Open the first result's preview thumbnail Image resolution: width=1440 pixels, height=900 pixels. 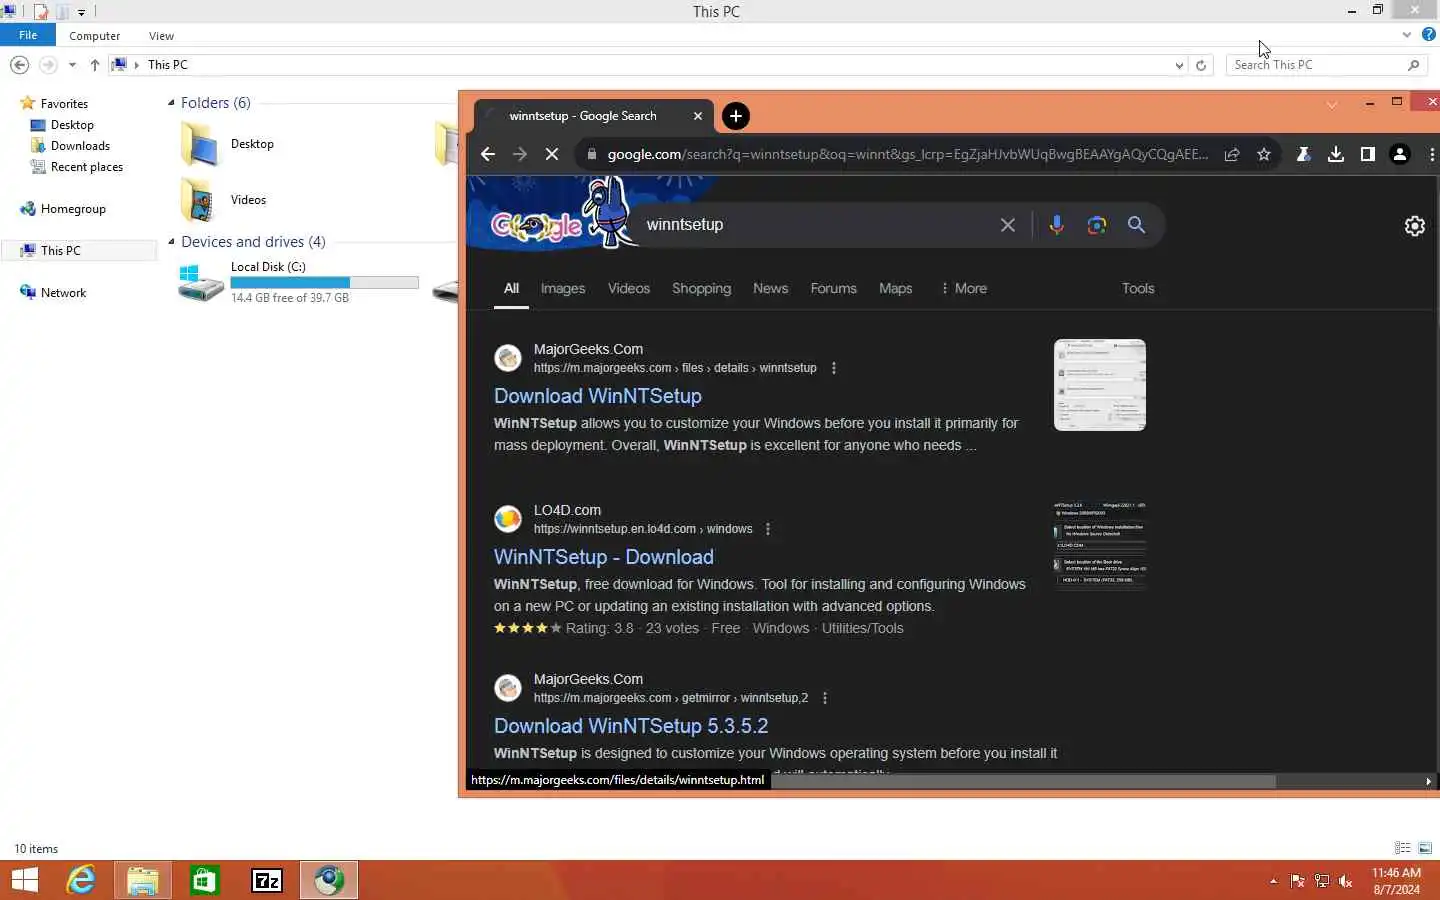coord(1100,385)
